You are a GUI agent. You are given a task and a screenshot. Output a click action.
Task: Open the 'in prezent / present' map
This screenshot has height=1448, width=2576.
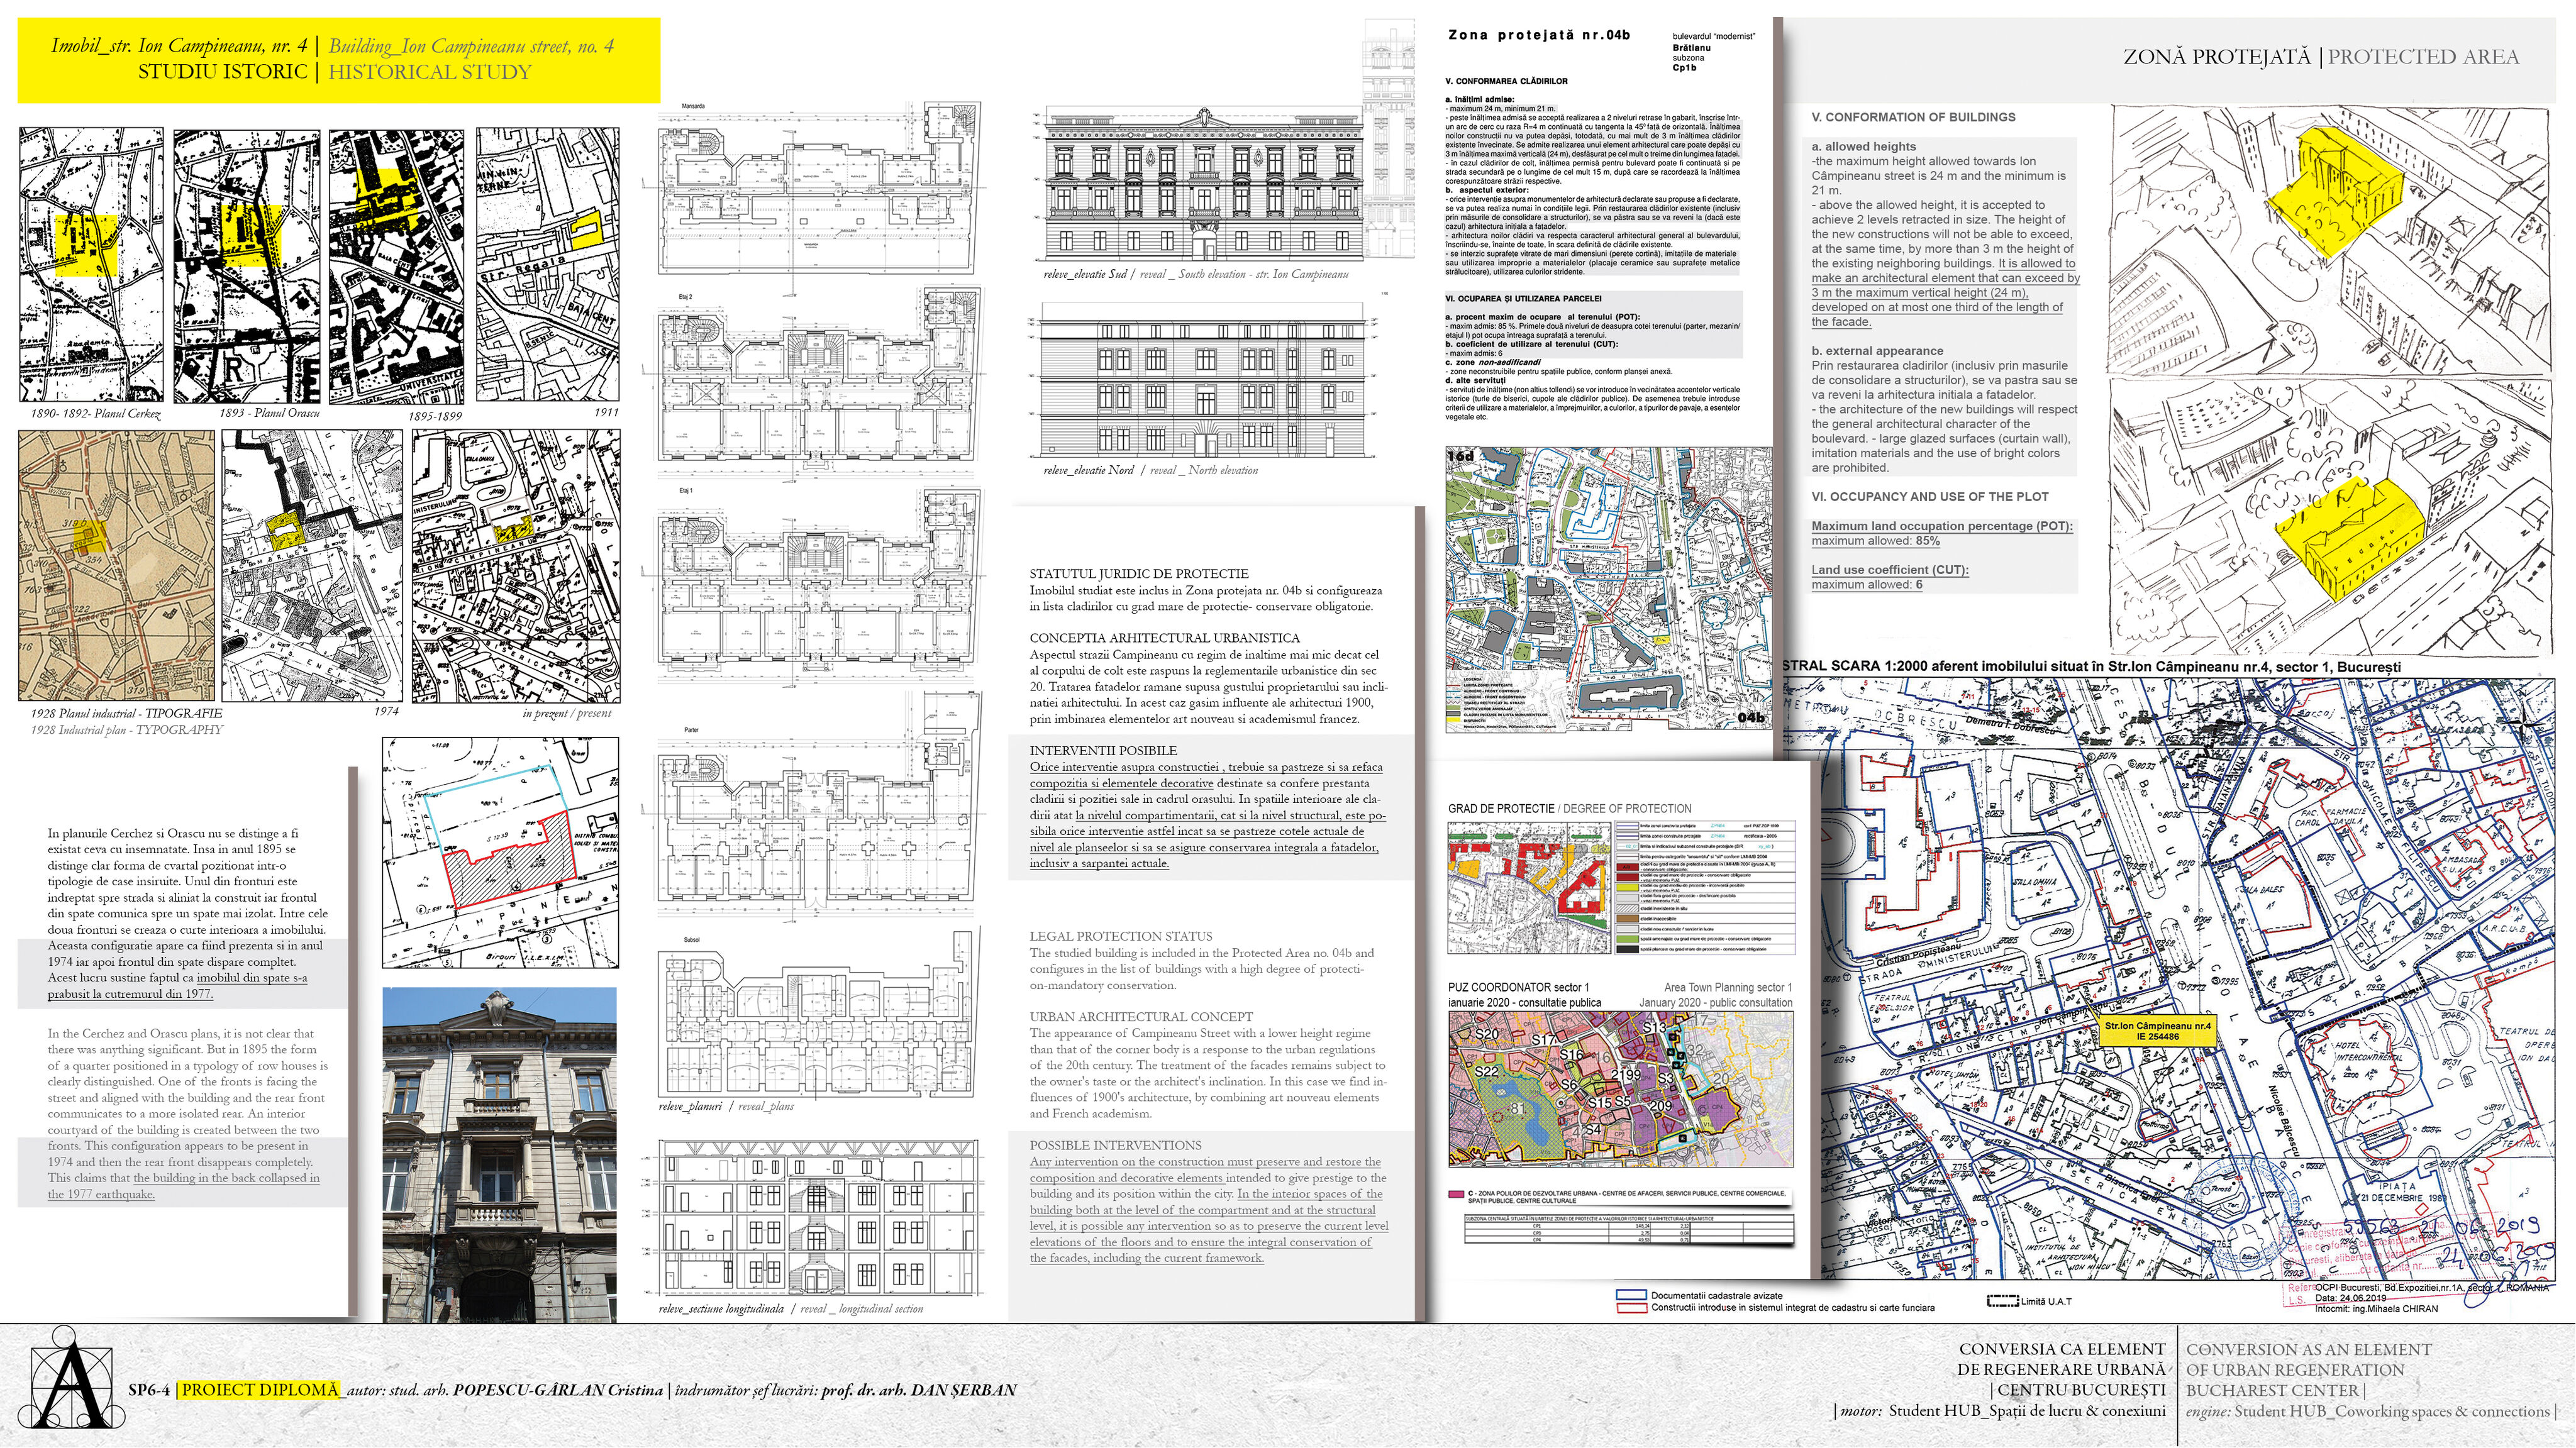pos(516,566)
